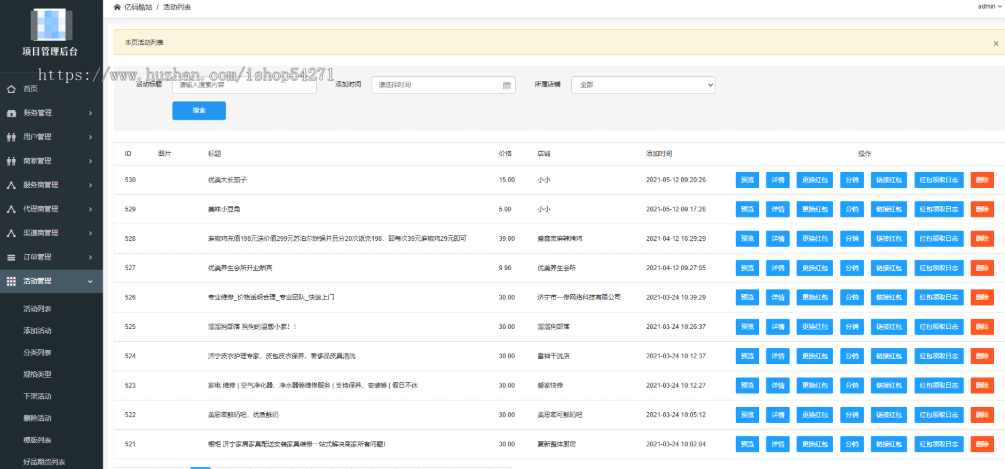1005x469 pixels.
Task: Click the 活动列表 breadcrumb text
Action: click(x=177, y=7)
